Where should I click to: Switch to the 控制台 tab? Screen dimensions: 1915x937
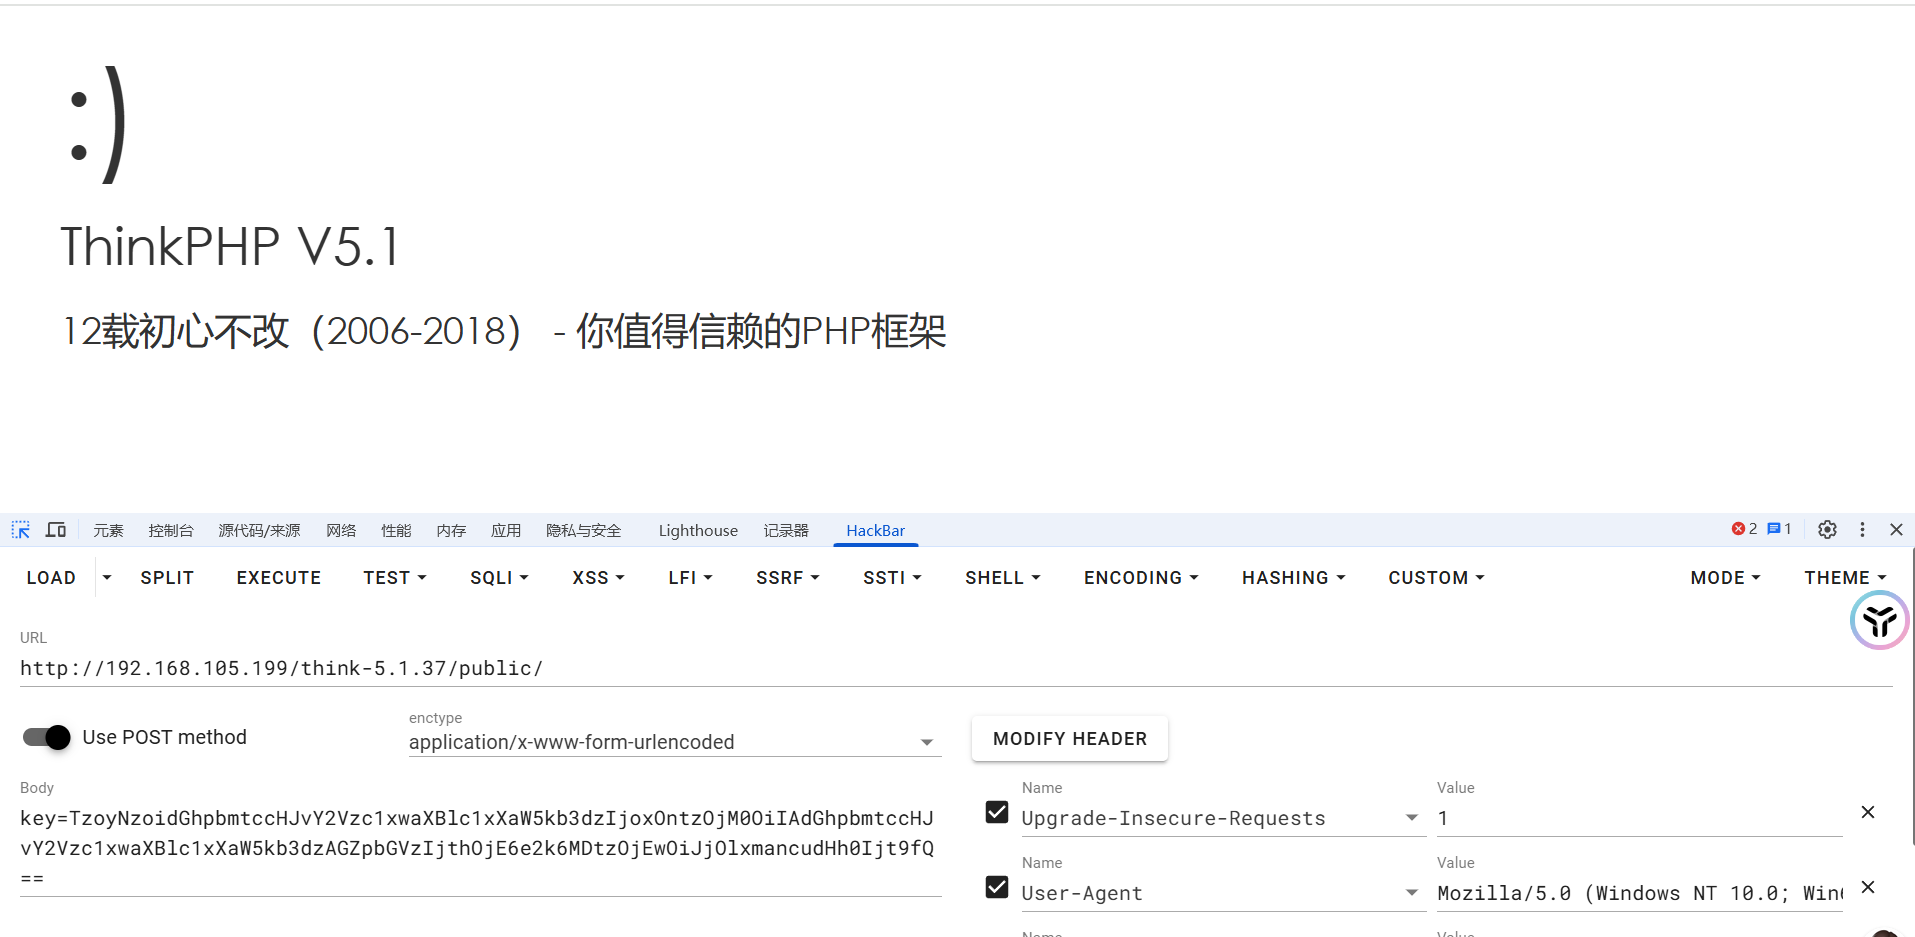click(x=171, y=530)
